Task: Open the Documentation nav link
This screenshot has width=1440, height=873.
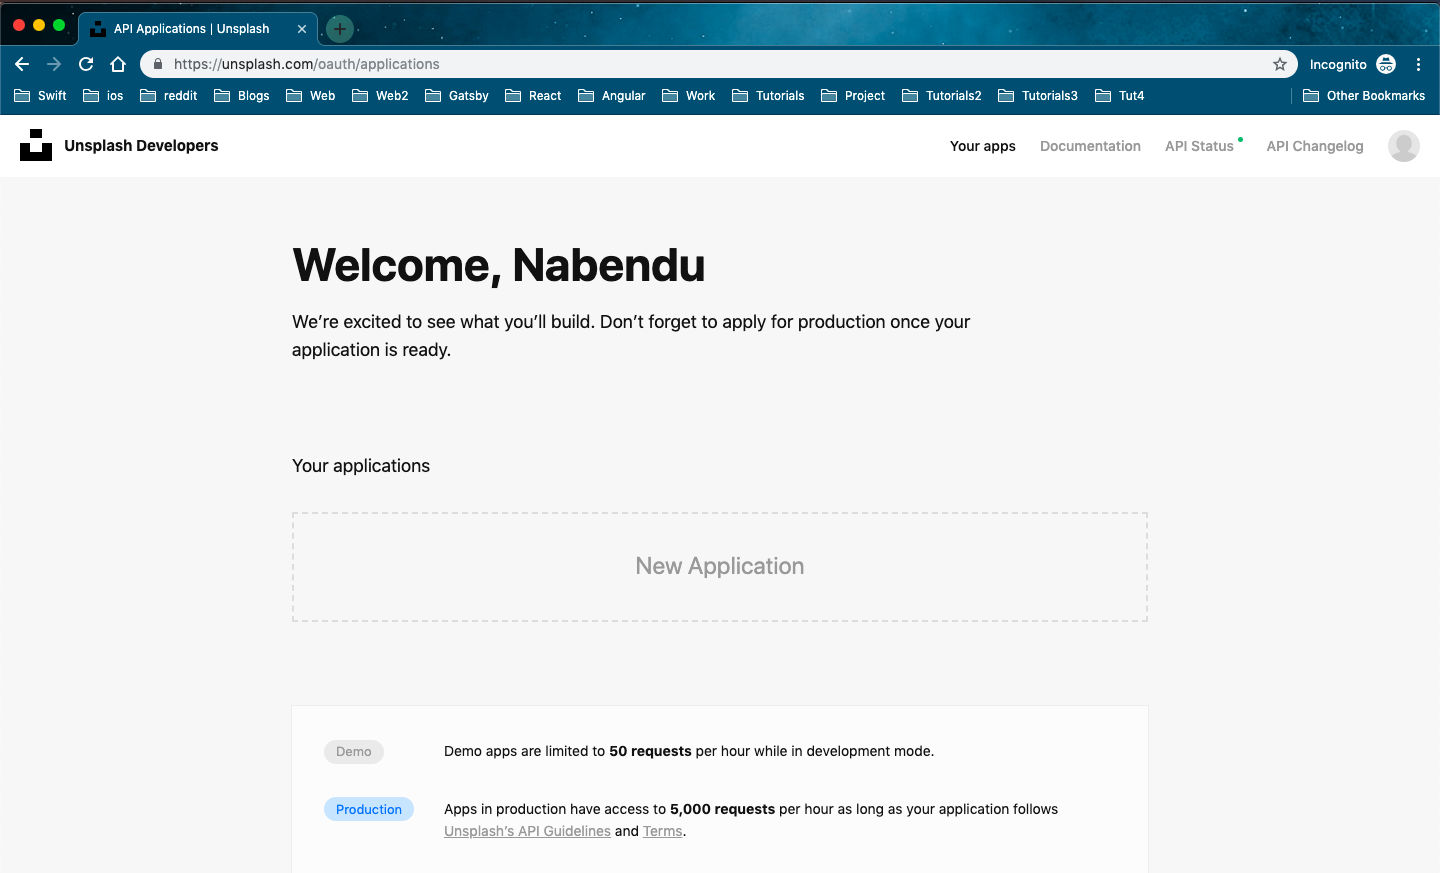Action: (1090, 146)
